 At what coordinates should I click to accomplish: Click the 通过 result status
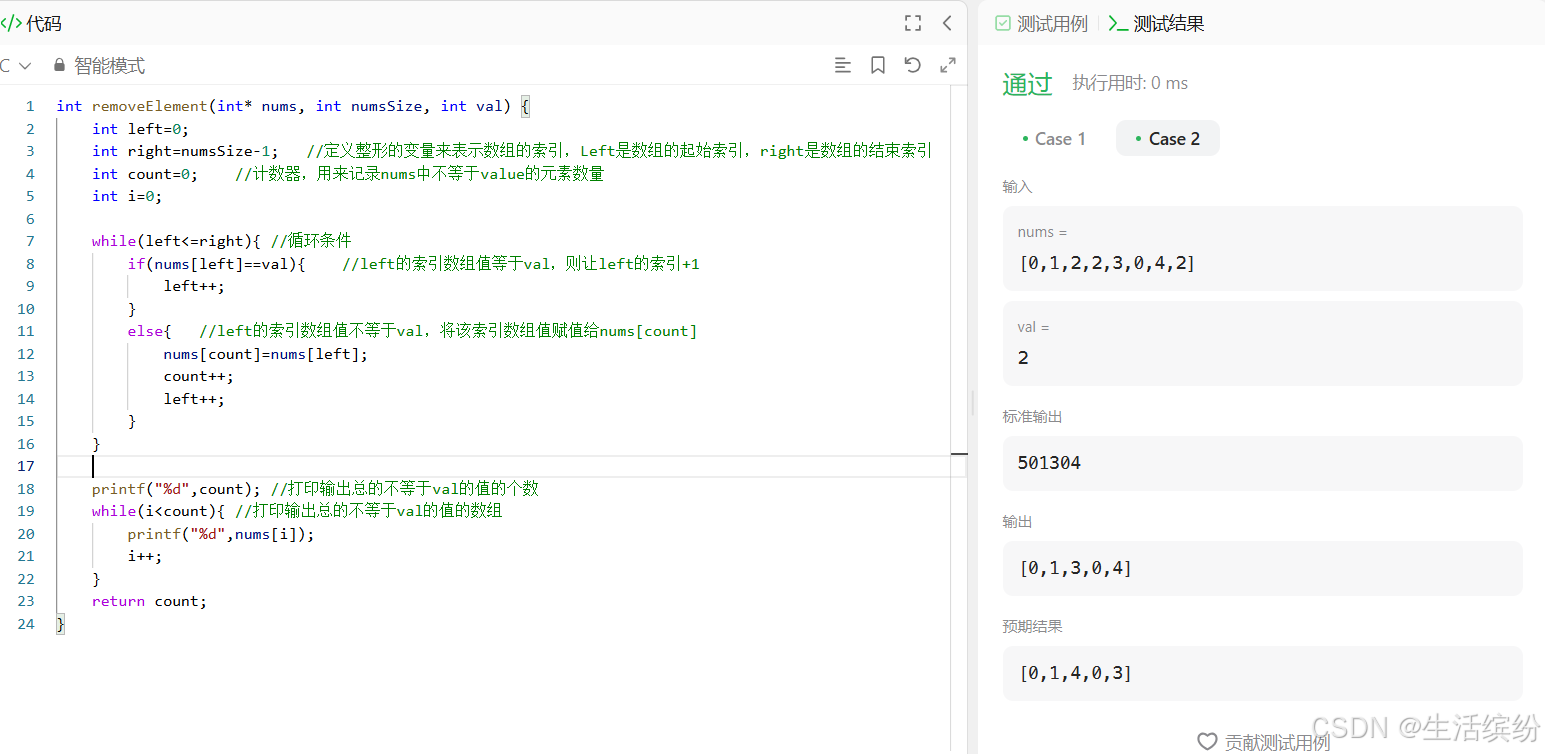(x=1026, y=84)
